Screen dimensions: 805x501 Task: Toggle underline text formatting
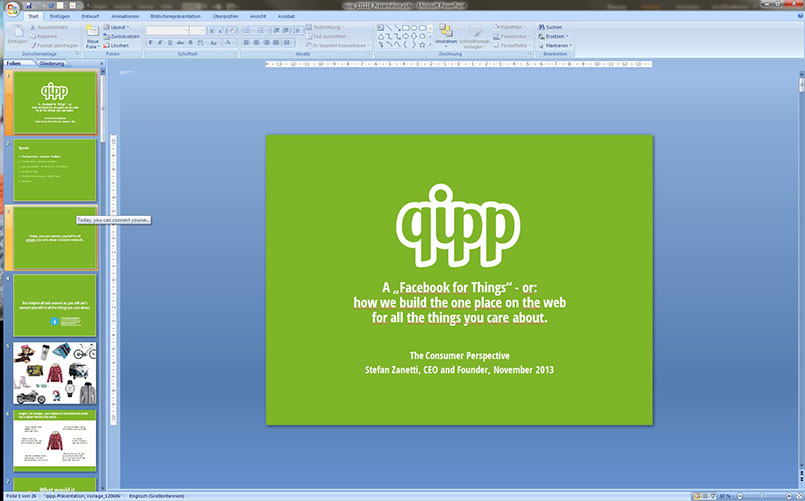(x=170, y=44)
